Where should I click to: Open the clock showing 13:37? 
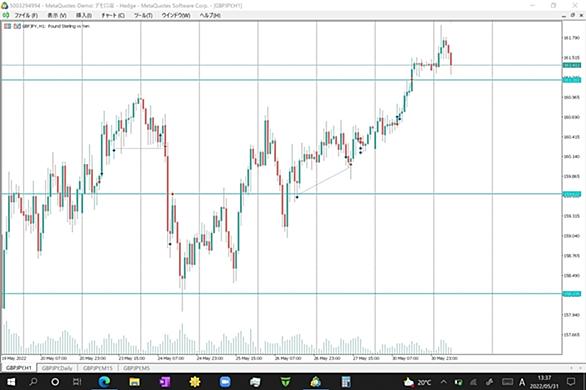click(x=544, y=382)
